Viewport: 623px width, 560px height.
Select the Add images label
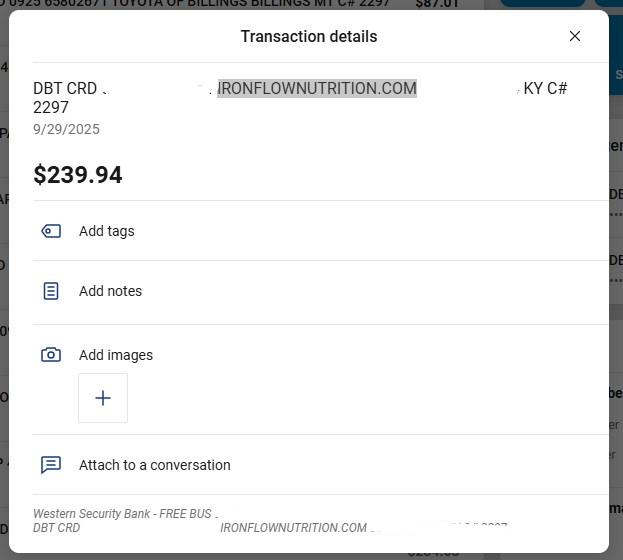[x=115, y=355]
